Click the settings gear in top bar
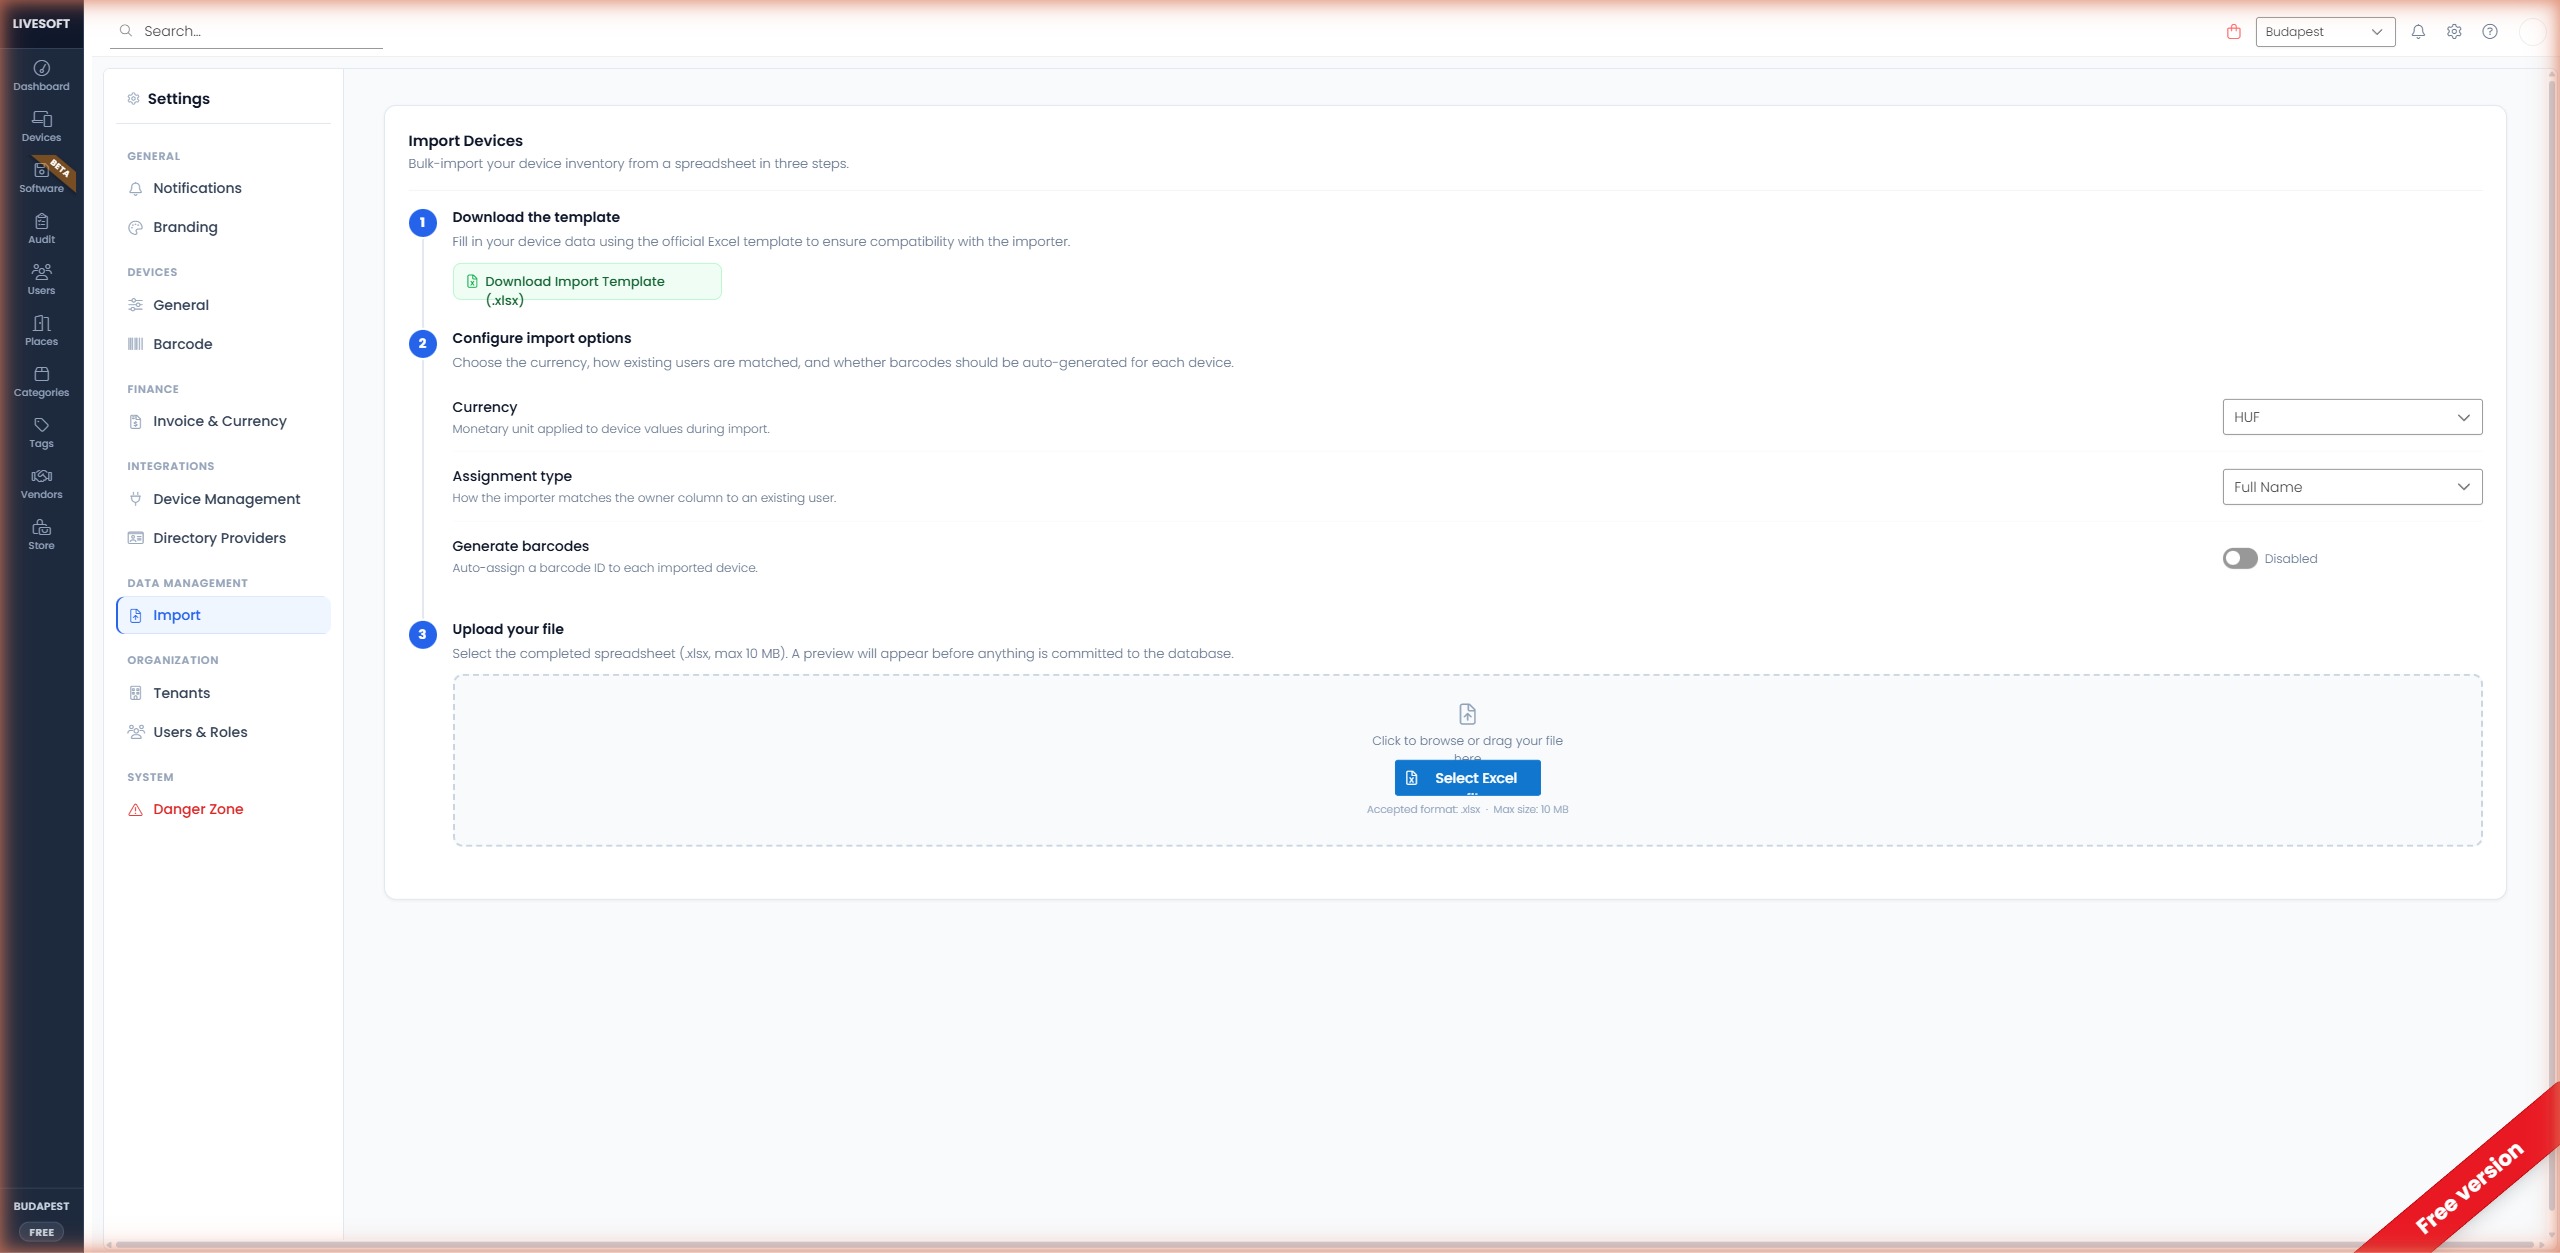Screen dimensions: 2560x1253 tap(2453, 32)
